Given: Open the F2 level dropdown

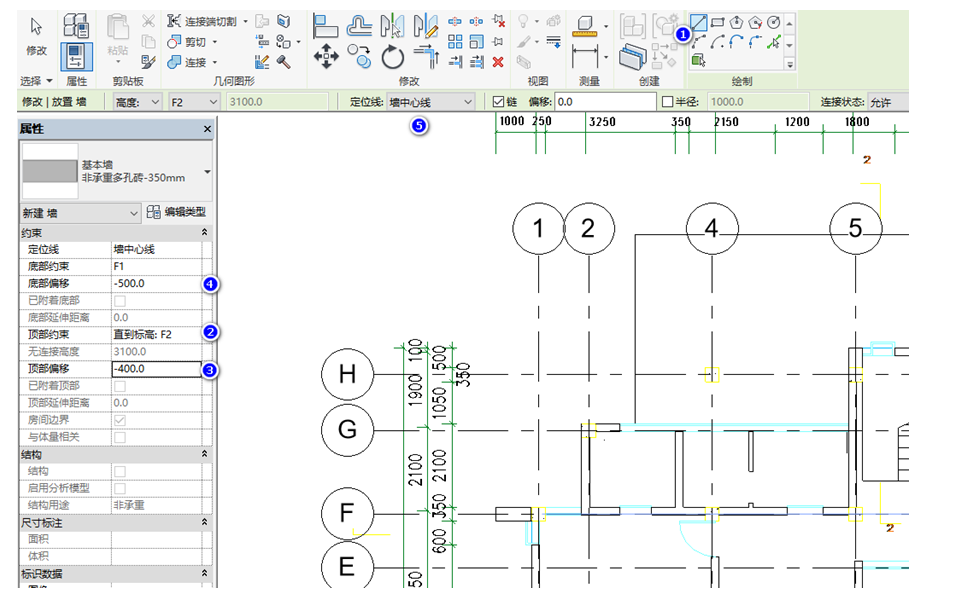Looking at the screenshot, I should coord(193,102).
